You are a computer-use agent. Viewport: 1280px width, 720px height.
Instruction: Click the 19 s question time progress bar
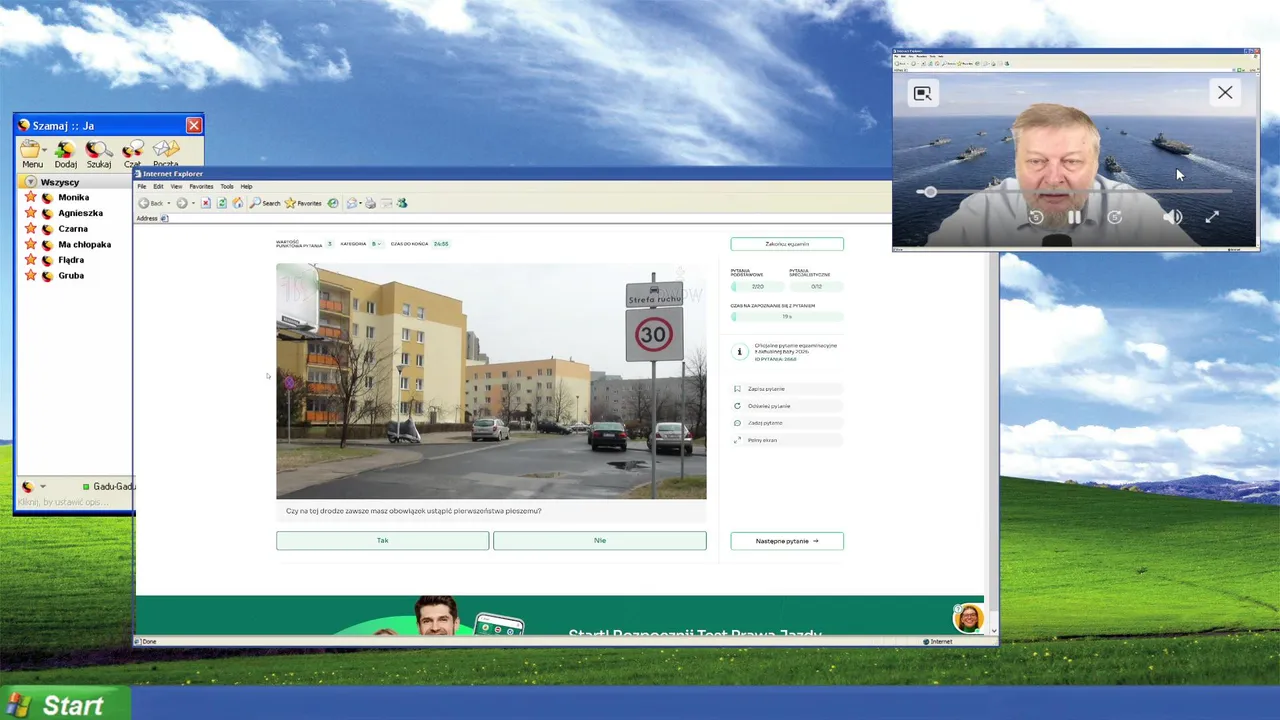click(x=787, y=317)
